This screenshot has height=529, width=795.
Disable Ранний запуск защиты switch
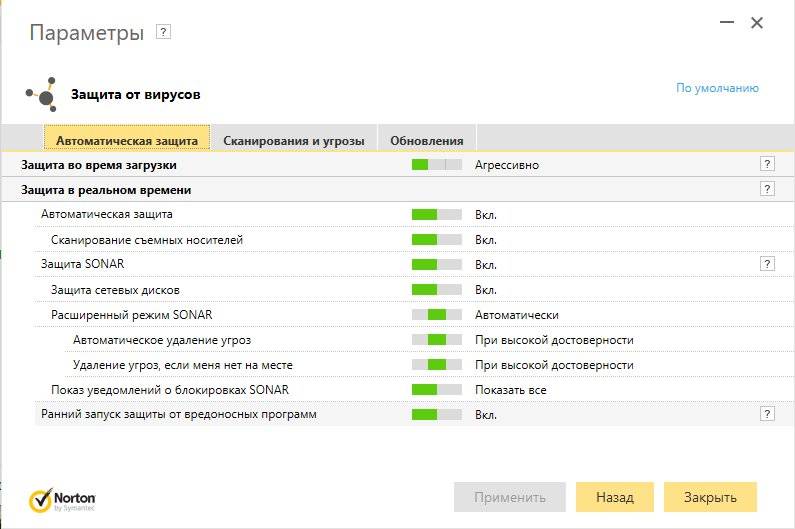tap(437, 414)
